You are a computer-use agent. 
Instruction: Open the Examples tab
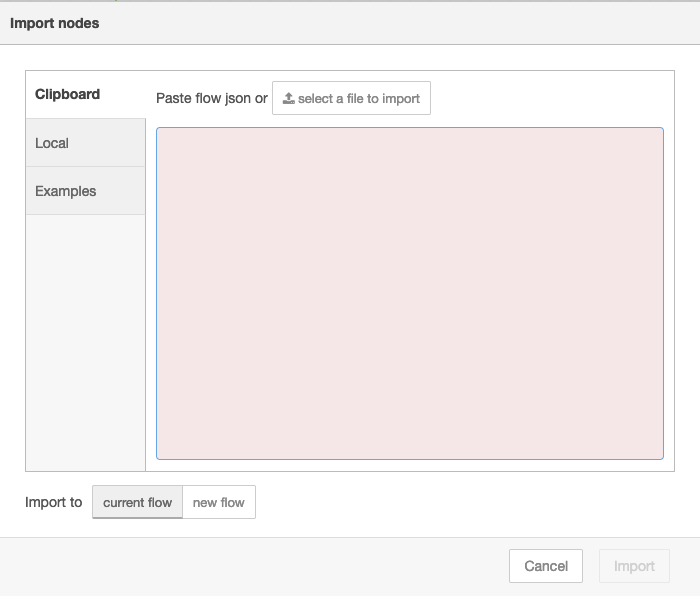point(66,191)
